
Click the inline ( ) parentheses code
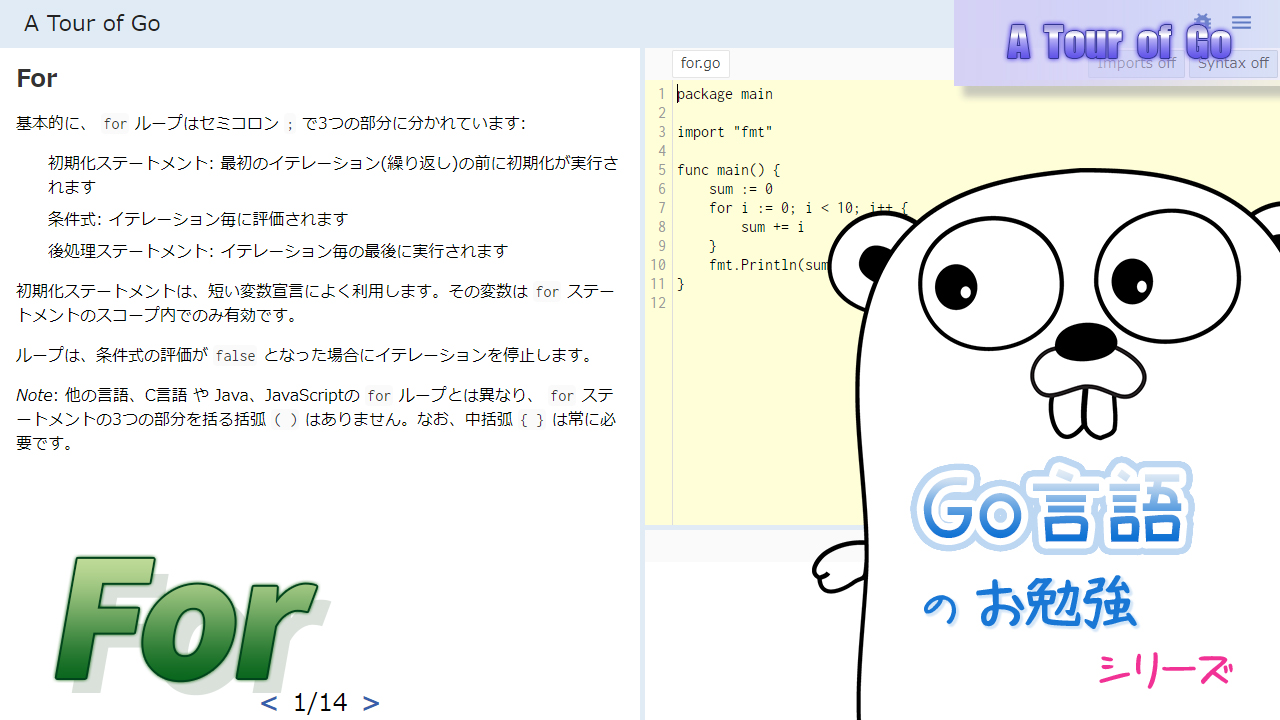click(286, 420)
